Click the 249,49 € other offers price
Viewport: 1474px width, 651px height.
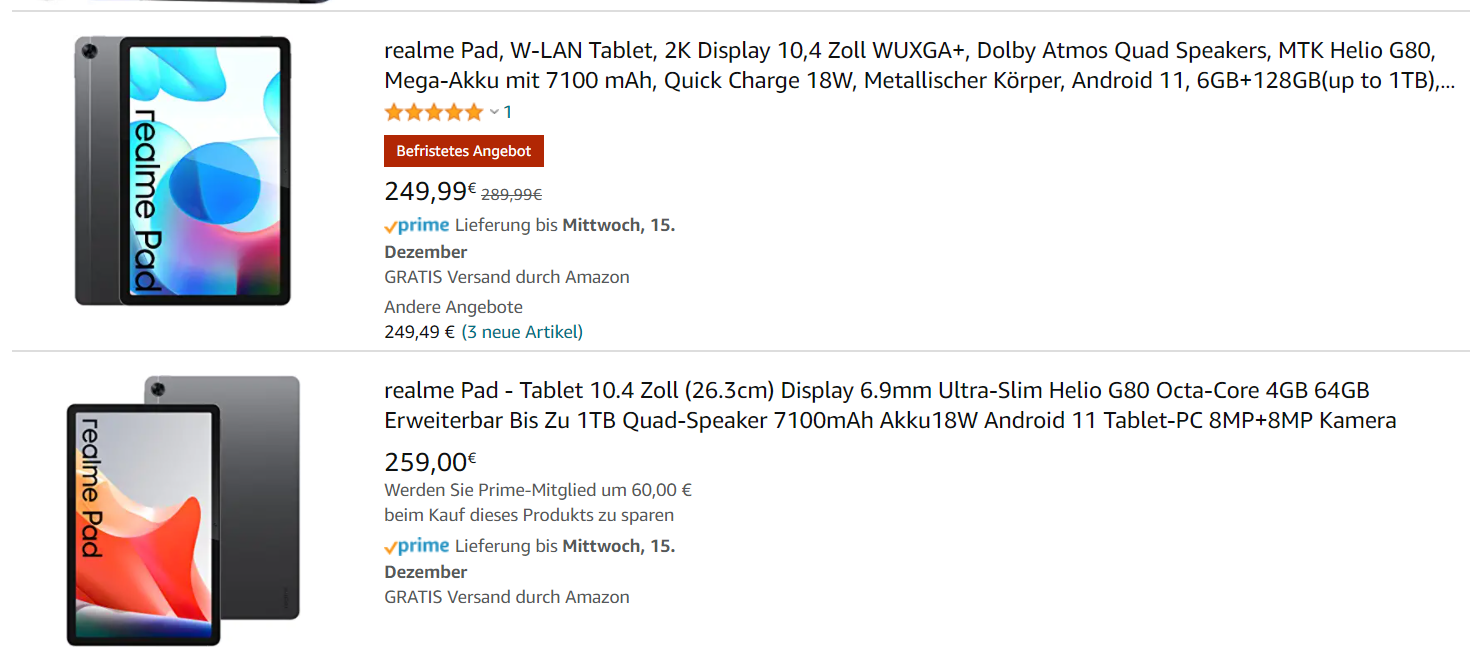(419, 332)
